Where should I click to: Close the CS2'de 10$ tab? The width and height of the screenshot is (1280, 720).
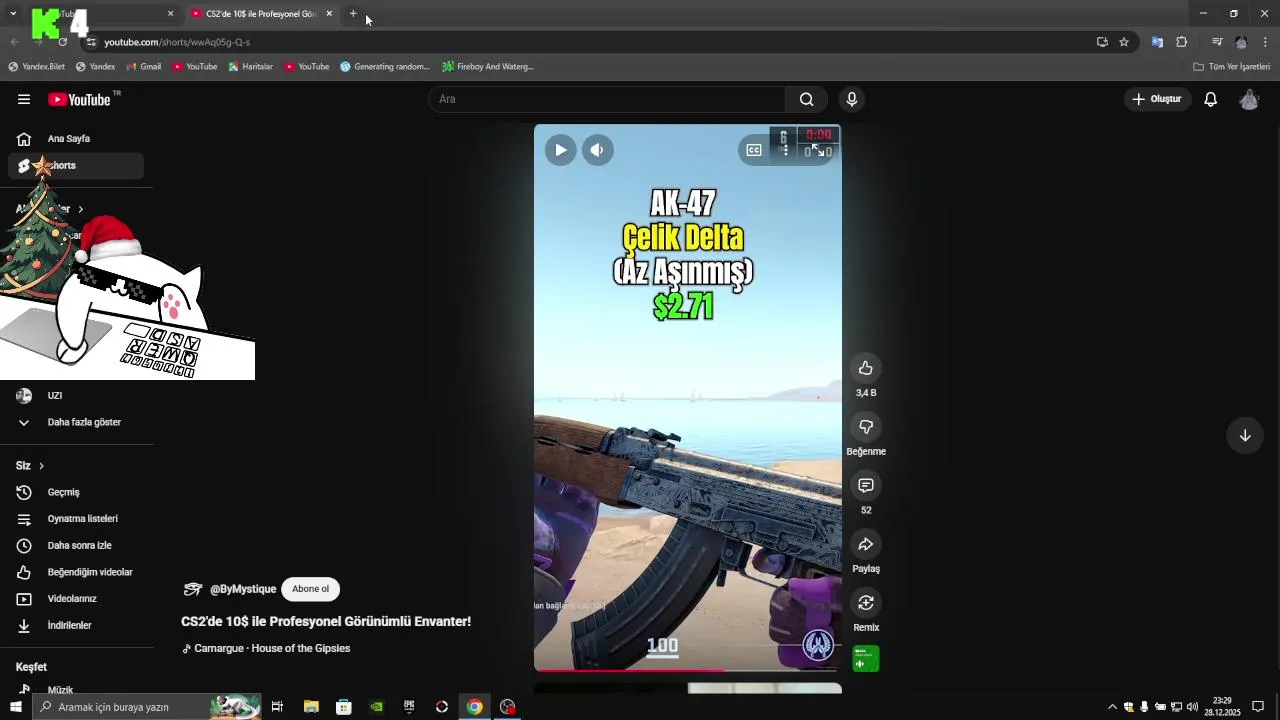click(x=329, y=14)
